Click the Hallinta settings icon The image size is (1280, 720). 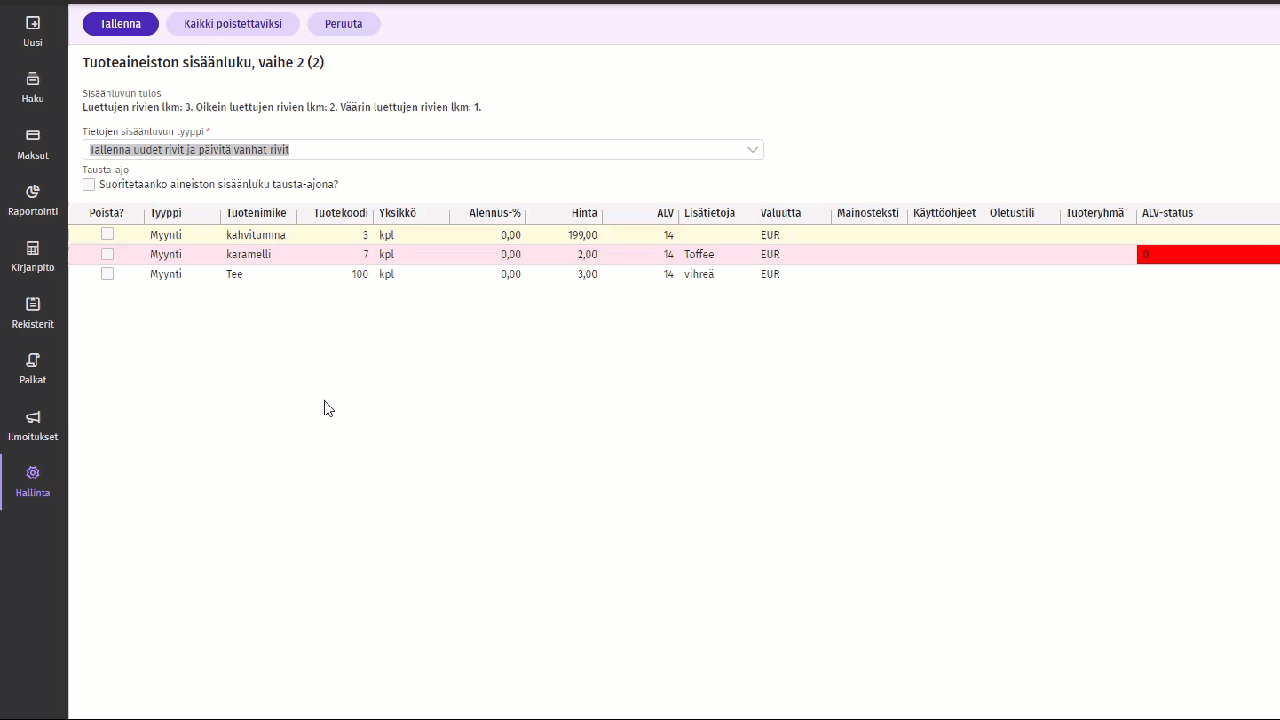(33, 473)
